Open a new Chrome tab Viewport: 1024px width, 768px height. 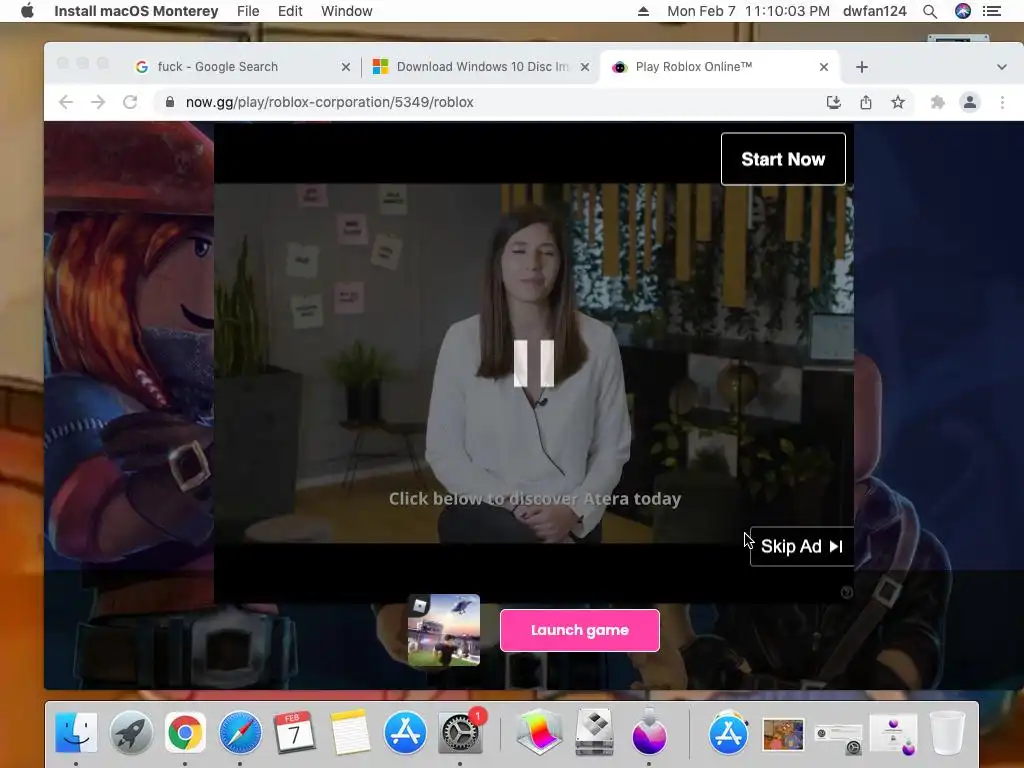pos(862,67)
